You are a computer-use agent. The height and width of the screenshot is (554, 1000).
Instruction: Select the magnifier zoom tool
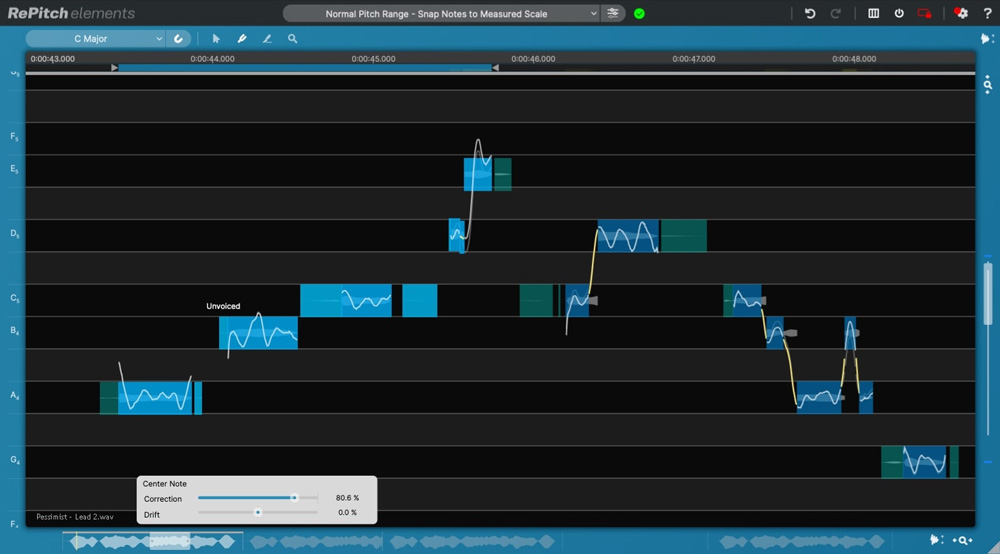point(292,39)
